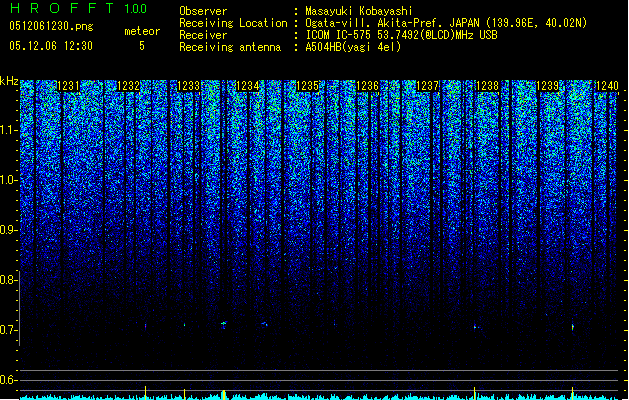Click the 0.6 kHz frequency axis label
The width and height of the screenshot is (629, 400).
click(x=8, y=380)
